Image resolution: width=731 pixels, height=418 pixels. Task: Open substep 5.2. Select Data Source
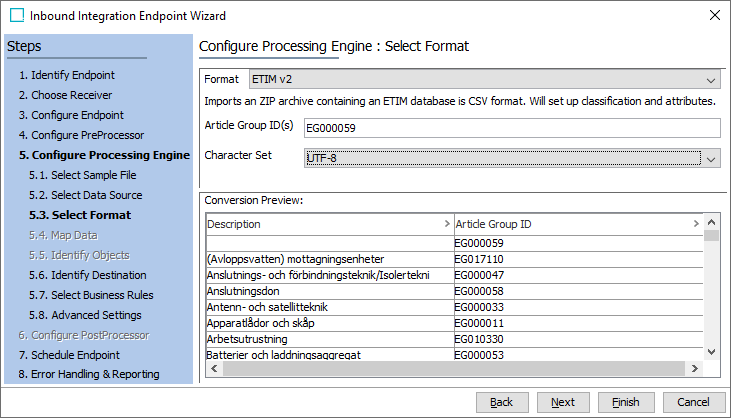(85, 195)
